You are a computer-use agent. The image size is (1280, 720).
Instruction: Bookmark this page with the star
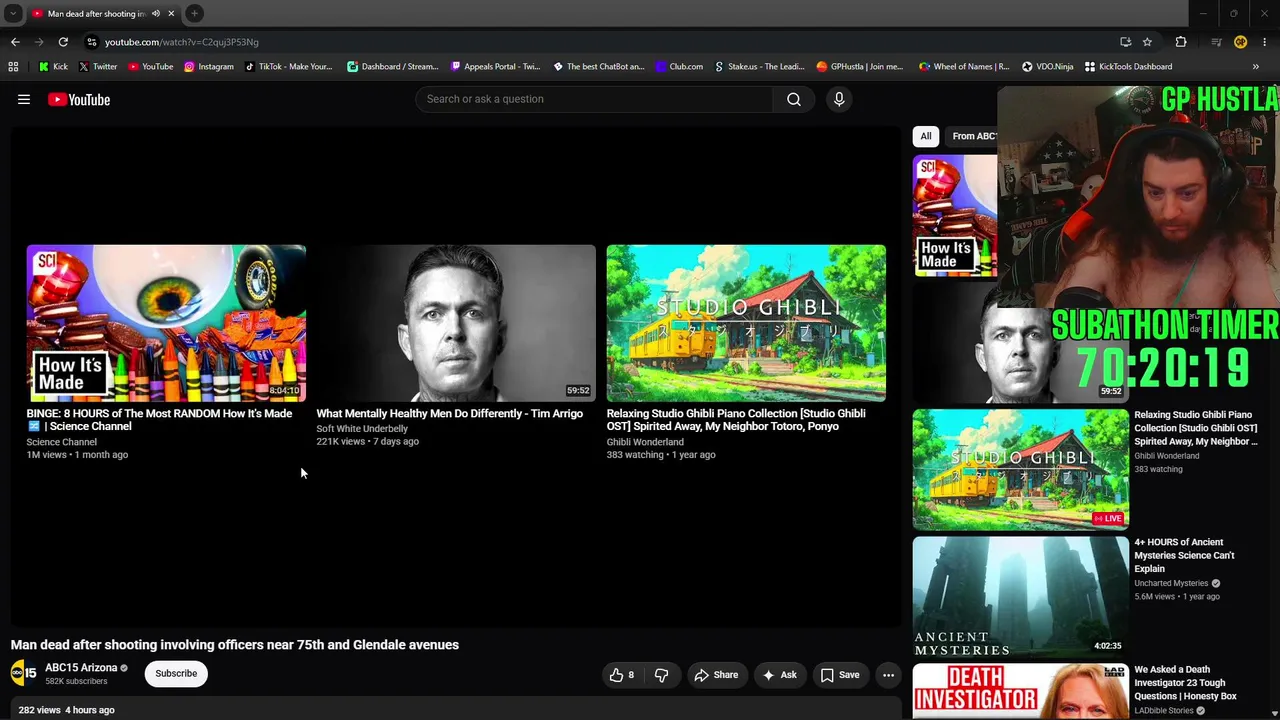click(1147, 42)
